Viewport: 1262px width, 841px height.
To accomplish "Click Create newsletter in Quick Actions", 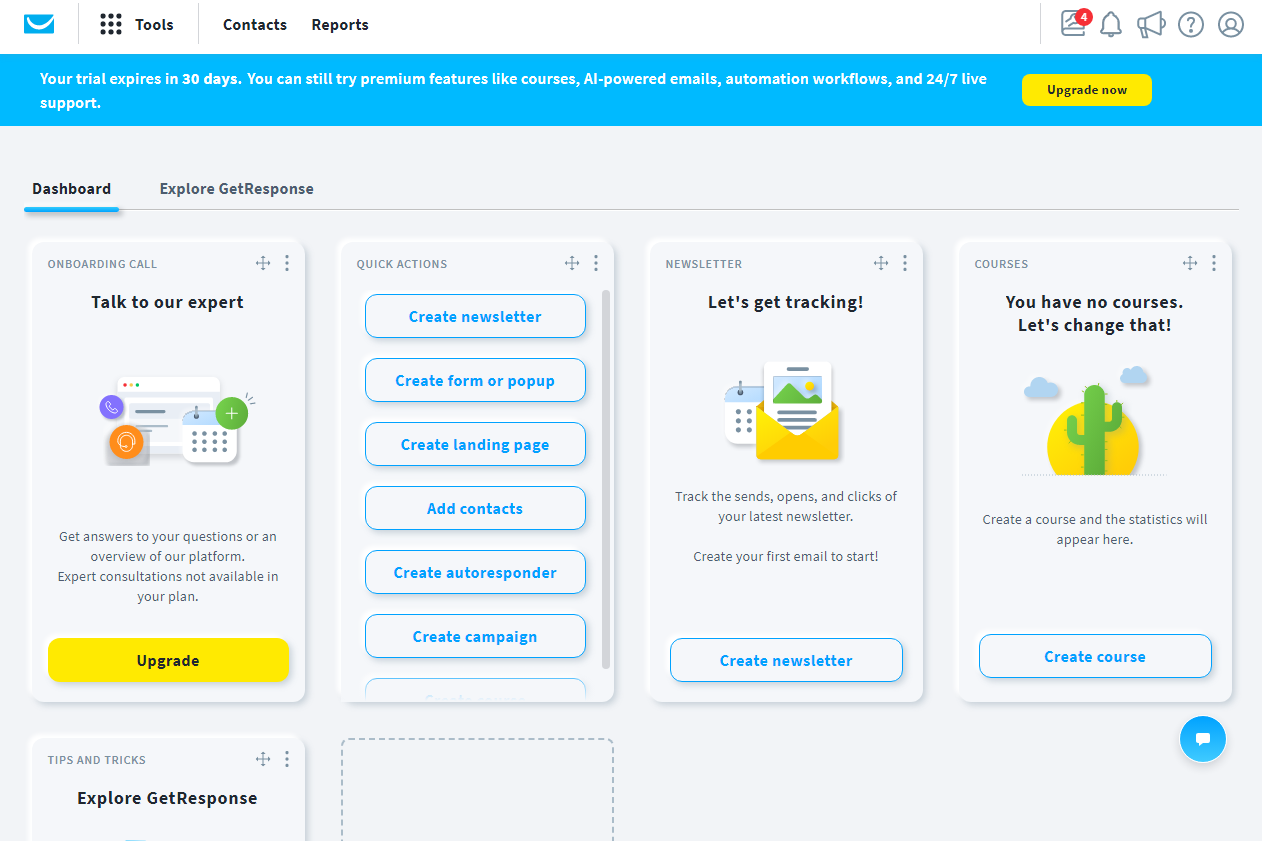I will [475, 316].
